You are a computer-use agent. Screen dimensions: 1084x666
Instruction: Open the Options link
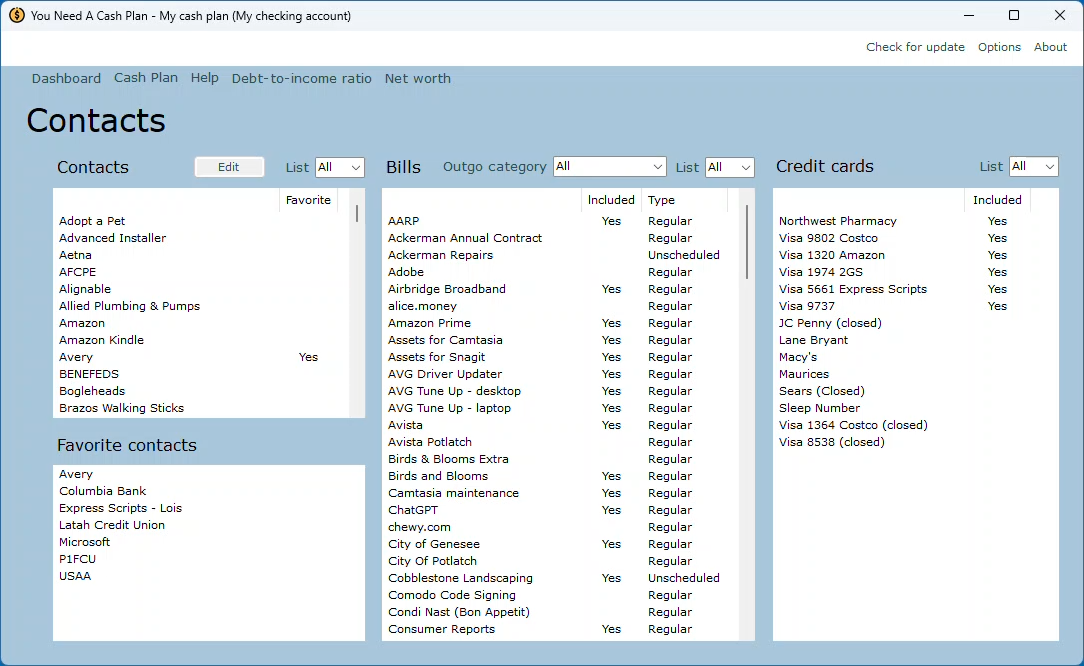[x=999, y=47]
